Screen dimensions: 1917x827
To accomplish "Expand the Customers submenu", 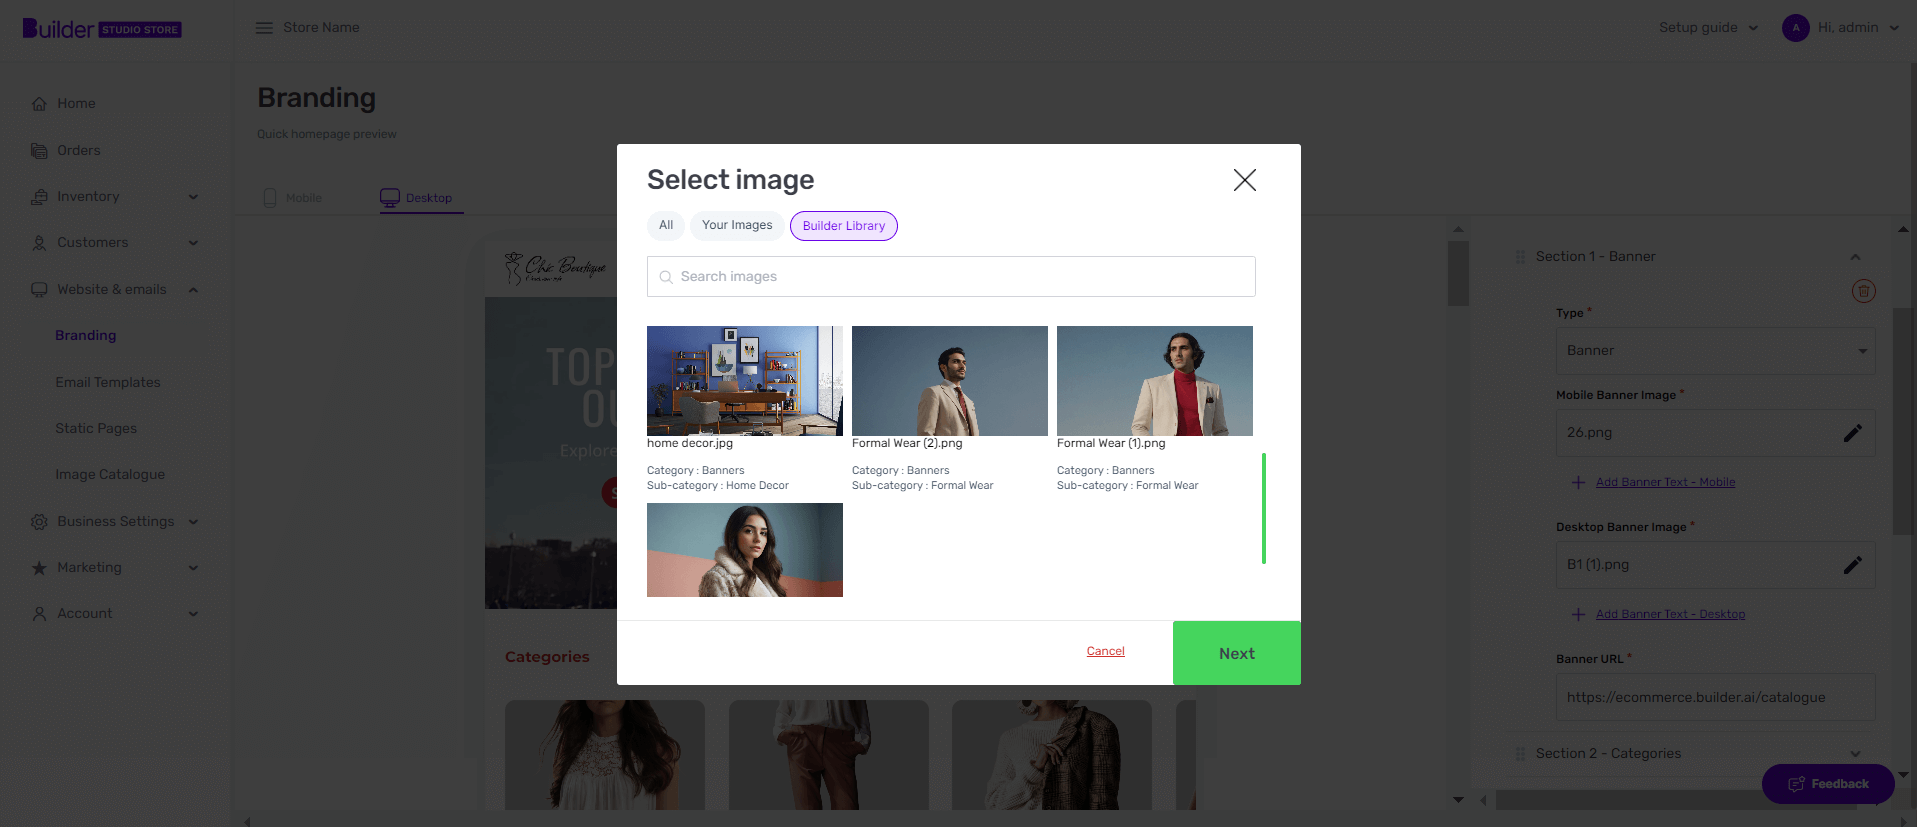I will pyautogui.click(x=193, y=243).
